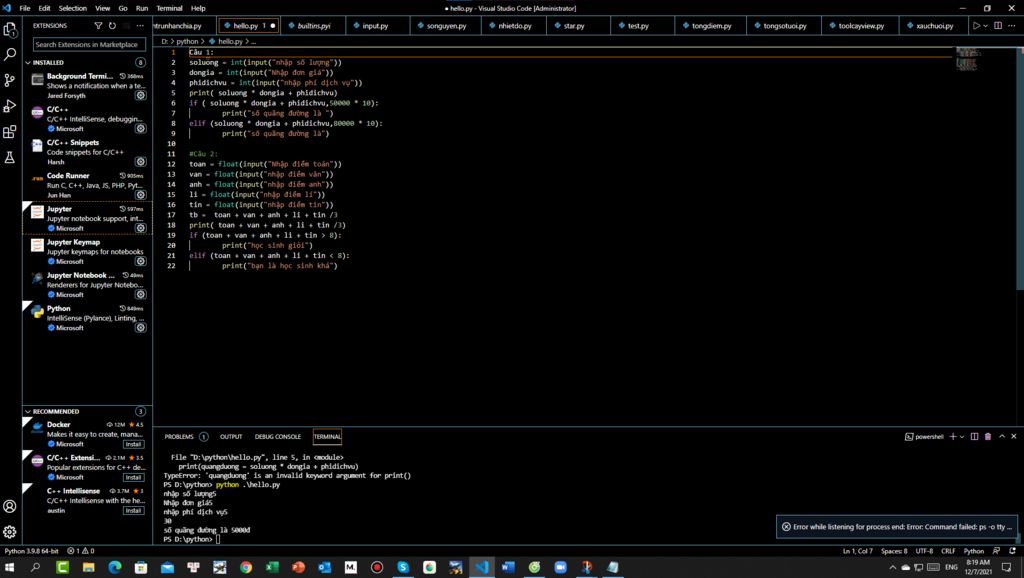Switch to the songuyen.py tab
Image resolution: width=1024 pixels, height=578 pixels.
point(446,25)
